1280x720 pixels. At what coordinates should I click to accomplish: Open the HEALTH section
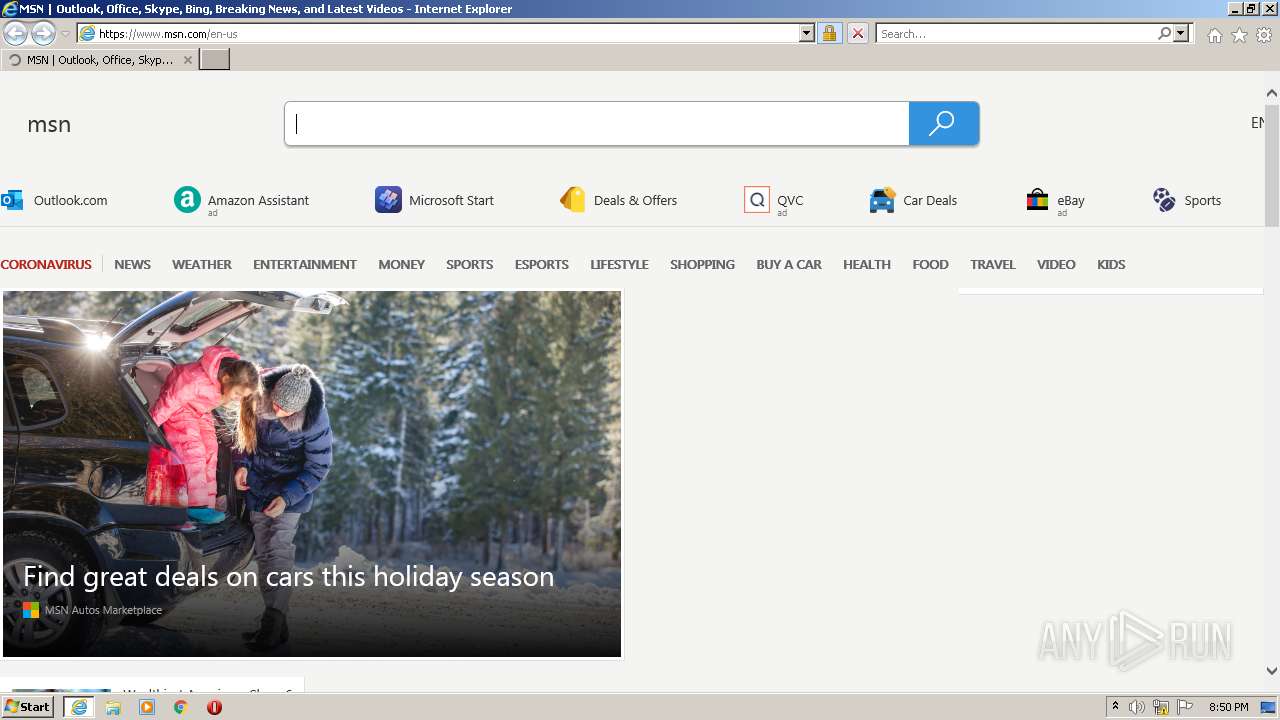866,264
